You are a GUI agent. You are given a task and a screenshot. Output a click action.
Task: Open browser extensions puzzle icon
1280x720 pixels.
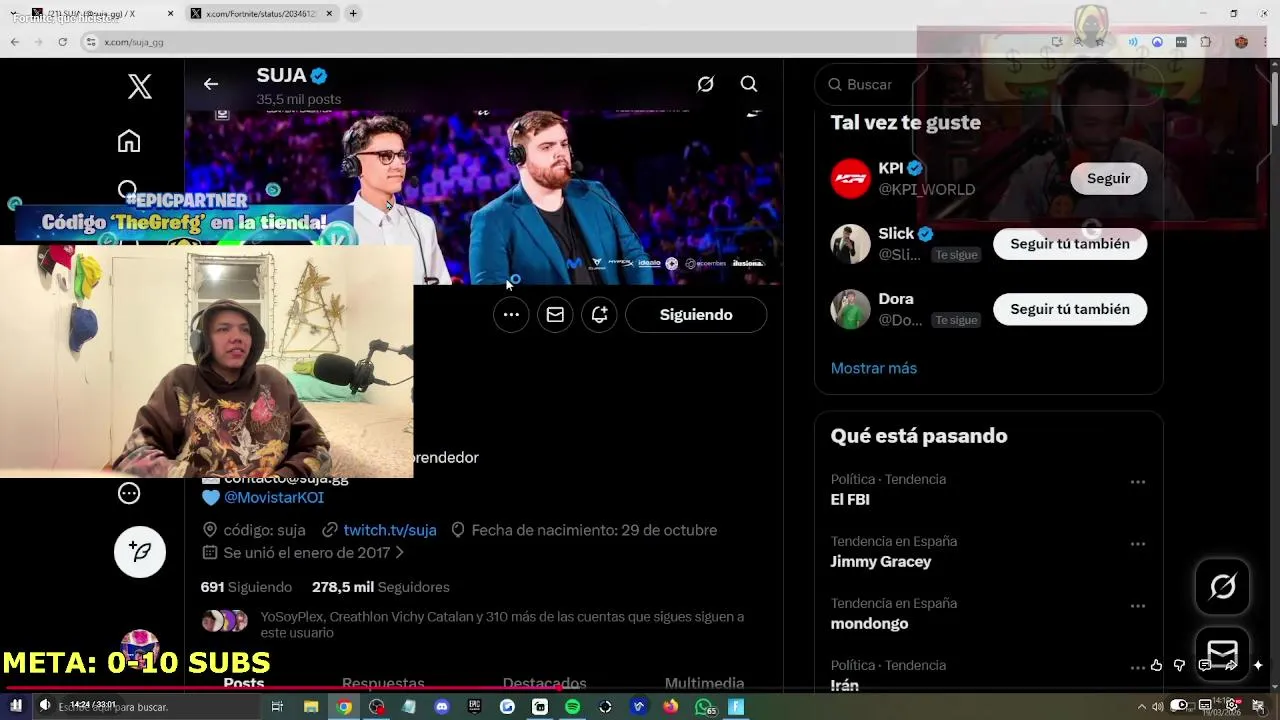coord(1206,42)
